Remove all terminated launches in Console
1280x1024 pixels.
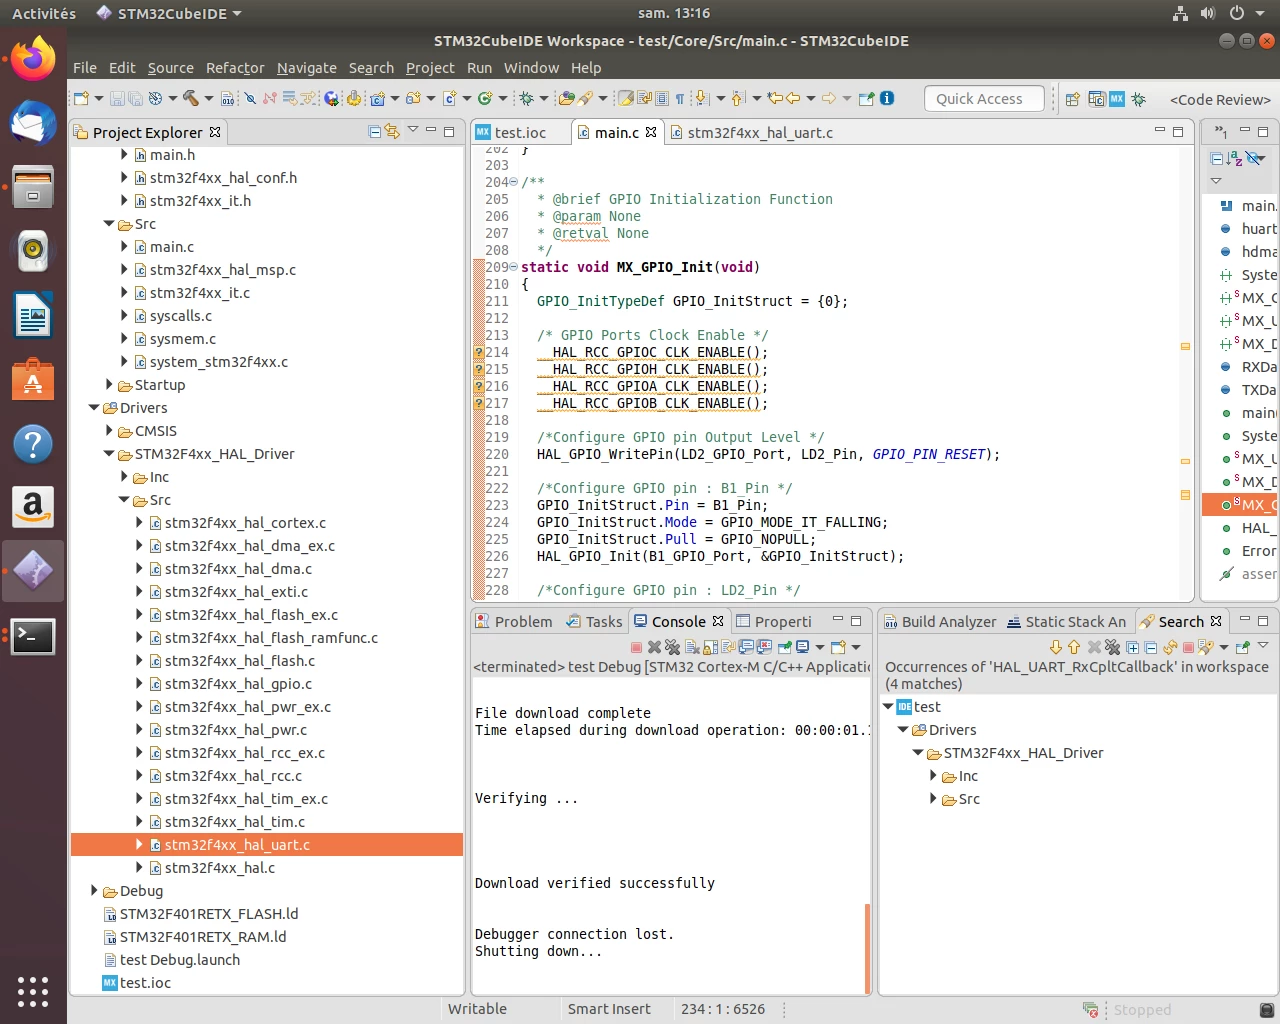673,647
